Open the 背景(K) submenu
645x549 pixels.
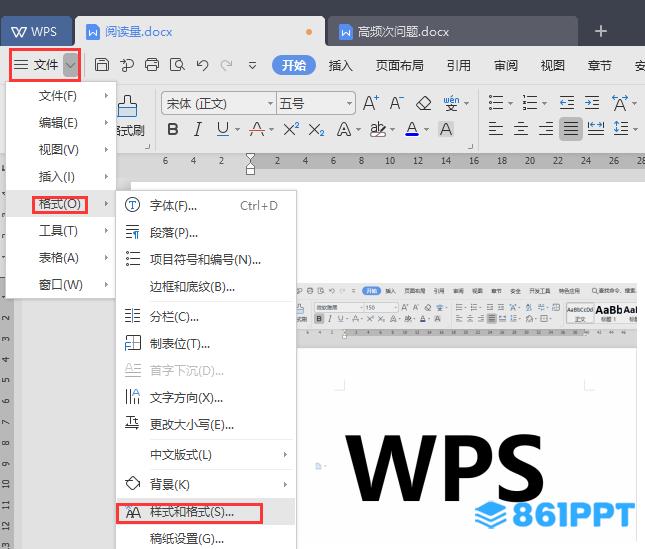(206, 484)
